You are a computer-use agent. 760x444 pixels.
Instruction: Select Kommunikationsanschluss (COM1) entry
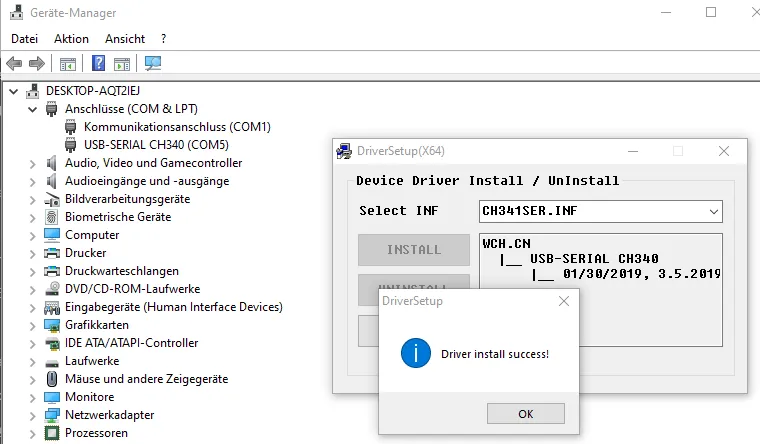point(177,127)
